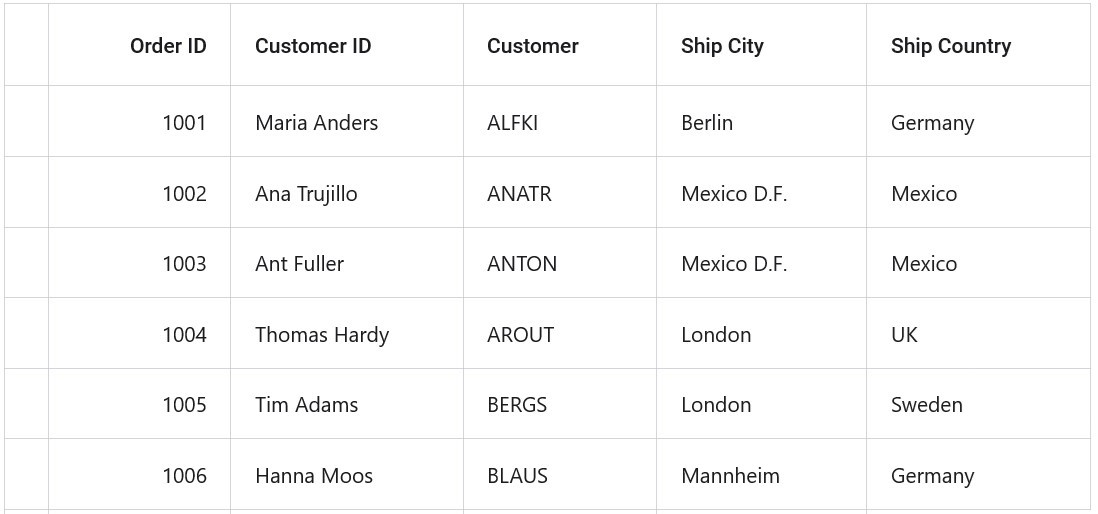This screenshot has height=514, width=1098.
Task: Select the ALFKI customer cell
Action: [x=512, y=123]
